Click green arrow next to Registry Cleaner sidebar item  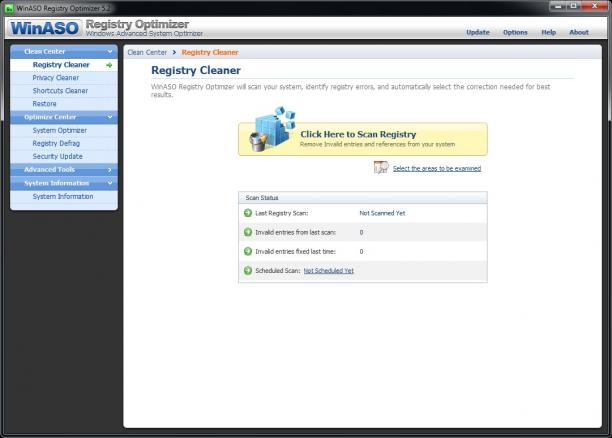point(109,65)
